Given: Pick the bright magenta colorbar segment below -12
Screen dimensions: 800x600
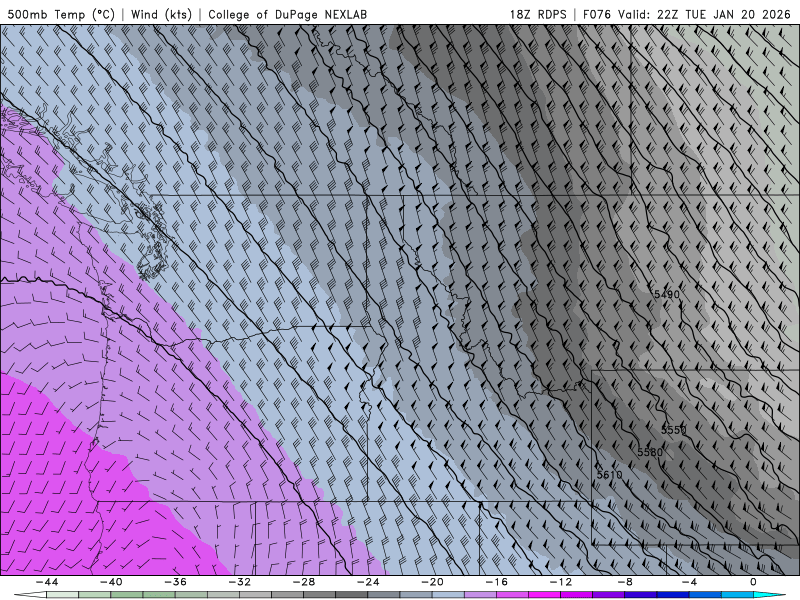Looking at the screenshot, I should (544, 595).
